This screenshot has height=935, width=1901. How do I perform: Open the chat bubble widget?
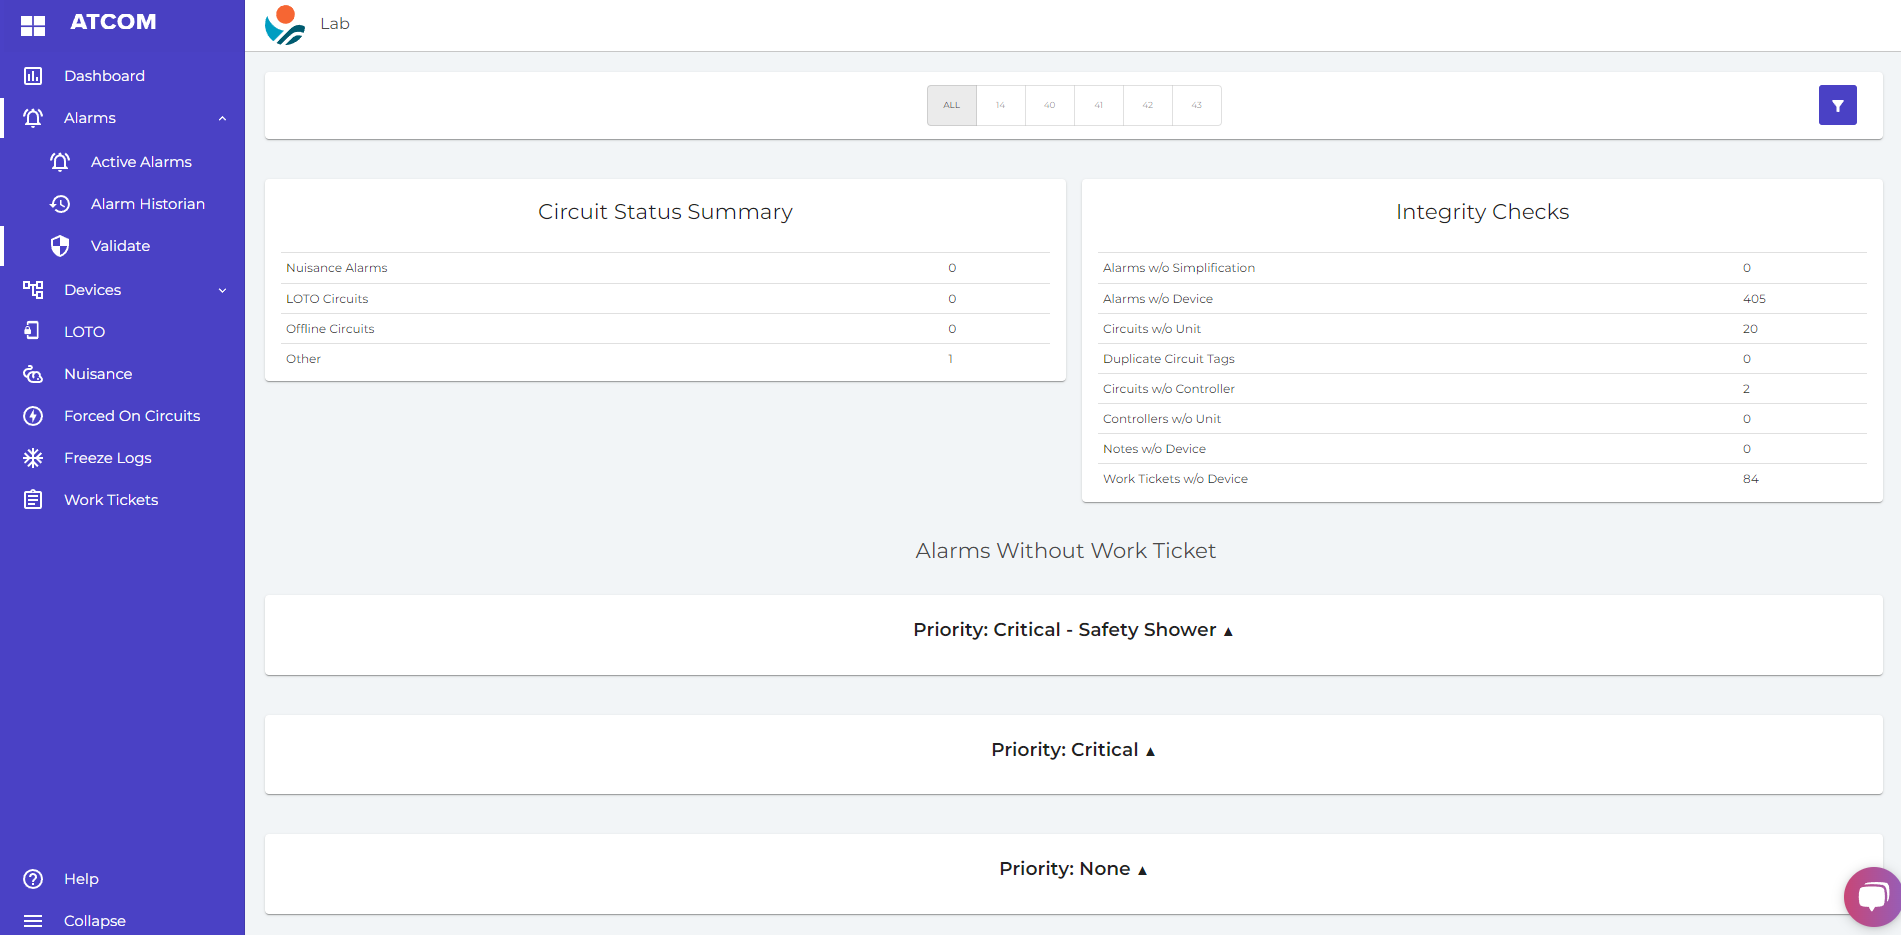pos(1871,896)
